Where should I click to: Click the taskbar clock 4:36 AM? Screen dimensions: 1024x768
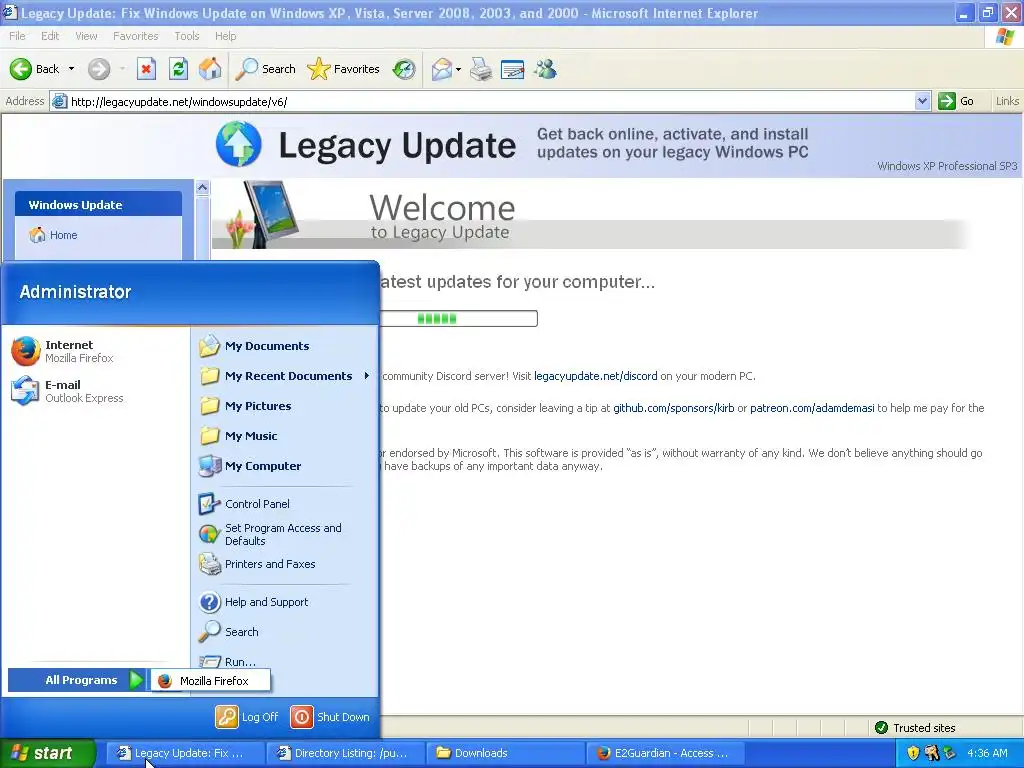[x=987, y=753]
